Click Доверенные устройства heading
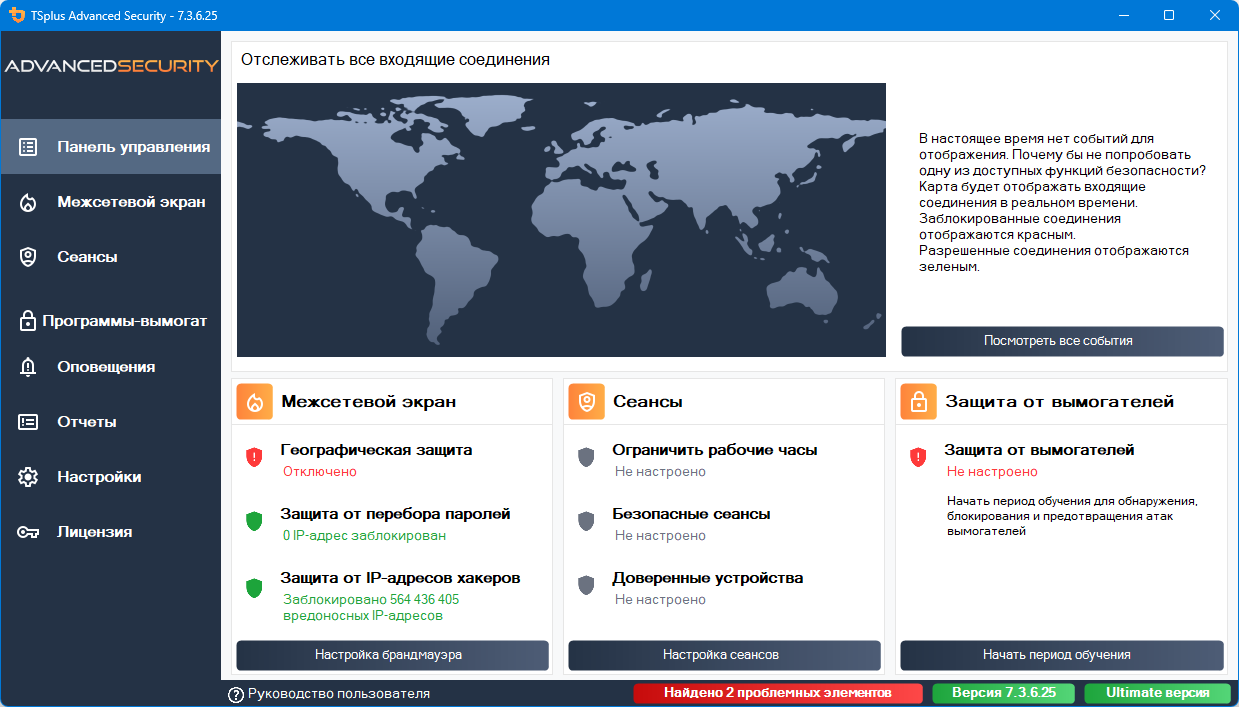Viewport: 1239px width, 707px height. click(708, 578)
